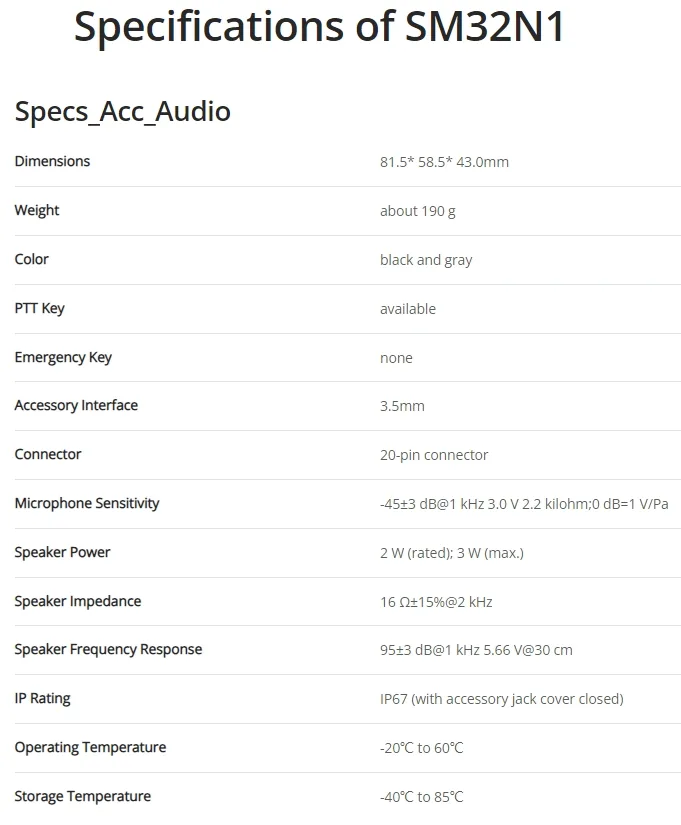Click the Dimensions label
Viewport: 681px width, 825px height.
[x=52, y=161]
